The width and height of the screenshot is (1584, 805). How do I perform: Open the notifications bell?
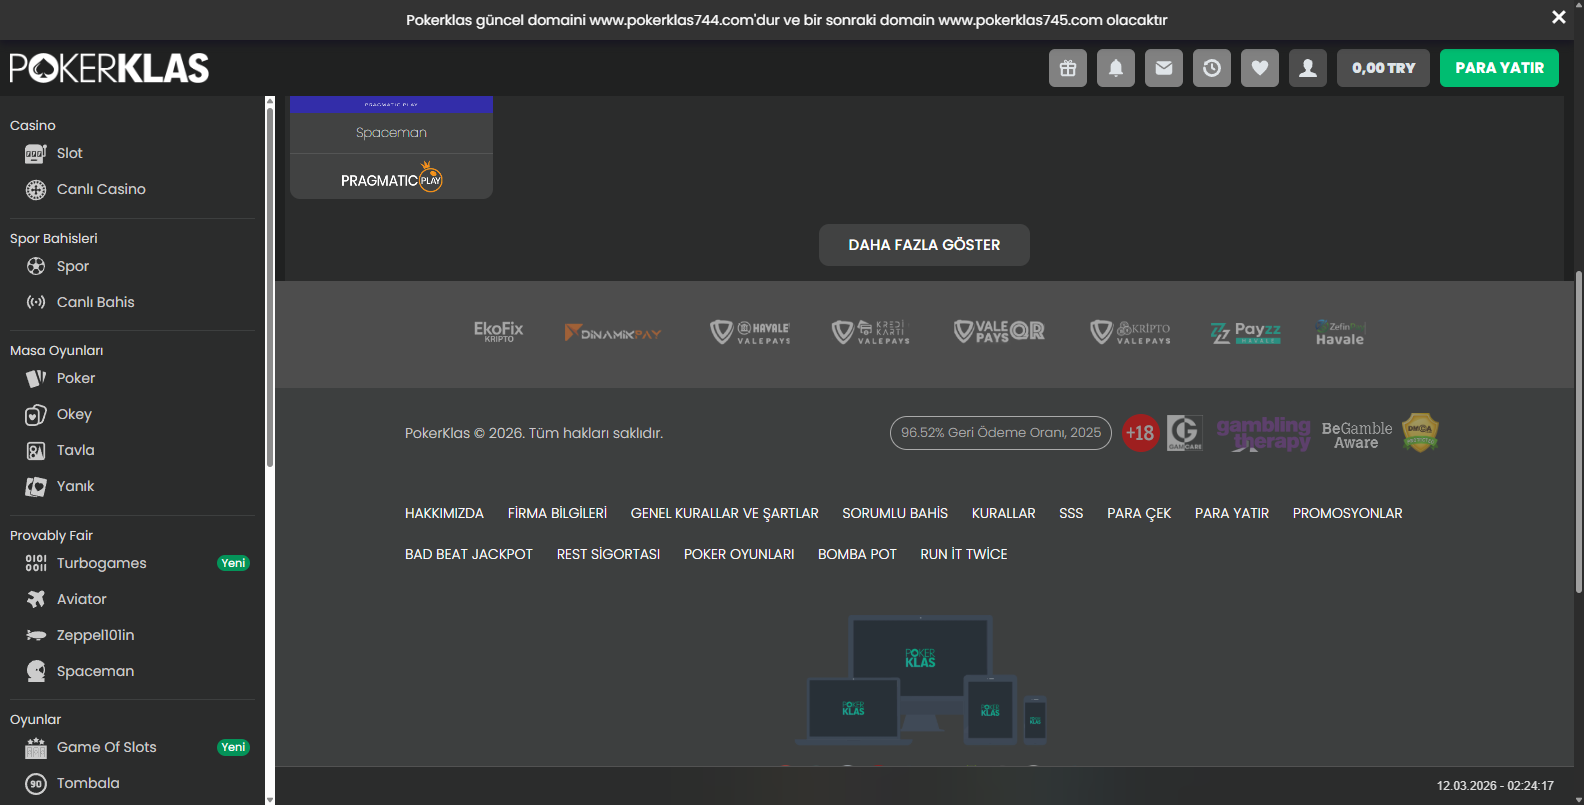click(1115, 68)
